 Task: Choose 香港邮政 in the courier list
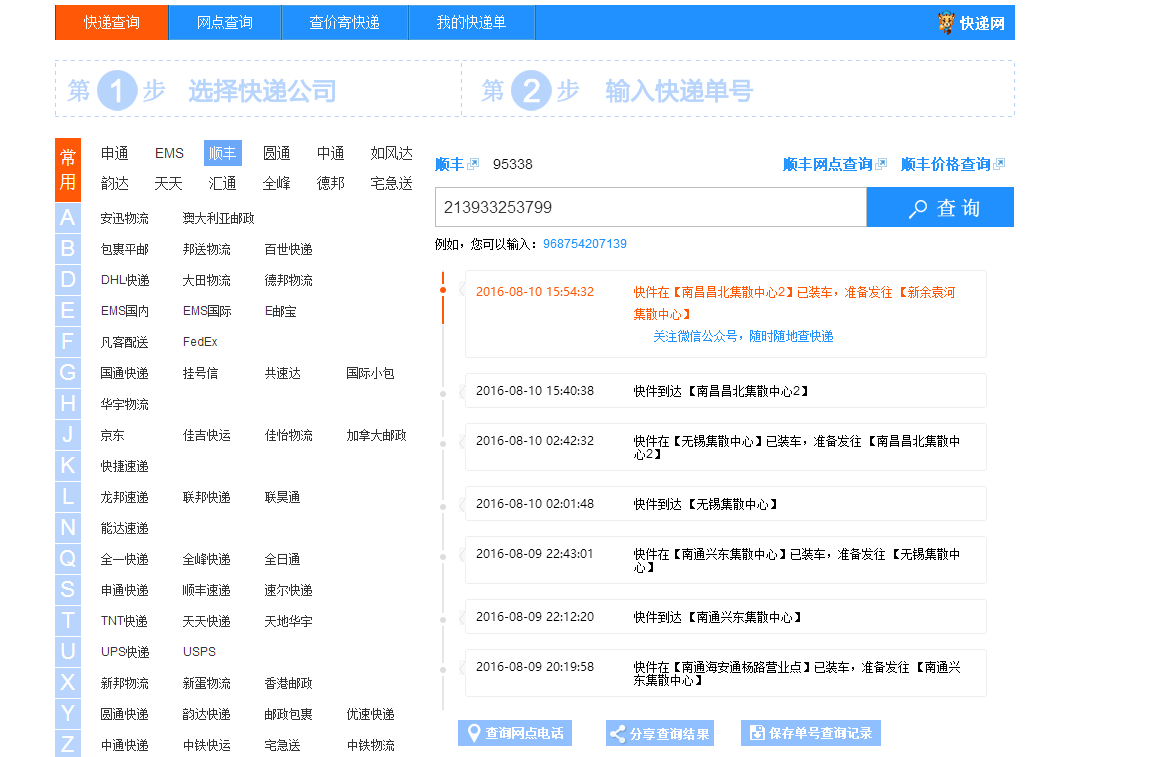289,683
